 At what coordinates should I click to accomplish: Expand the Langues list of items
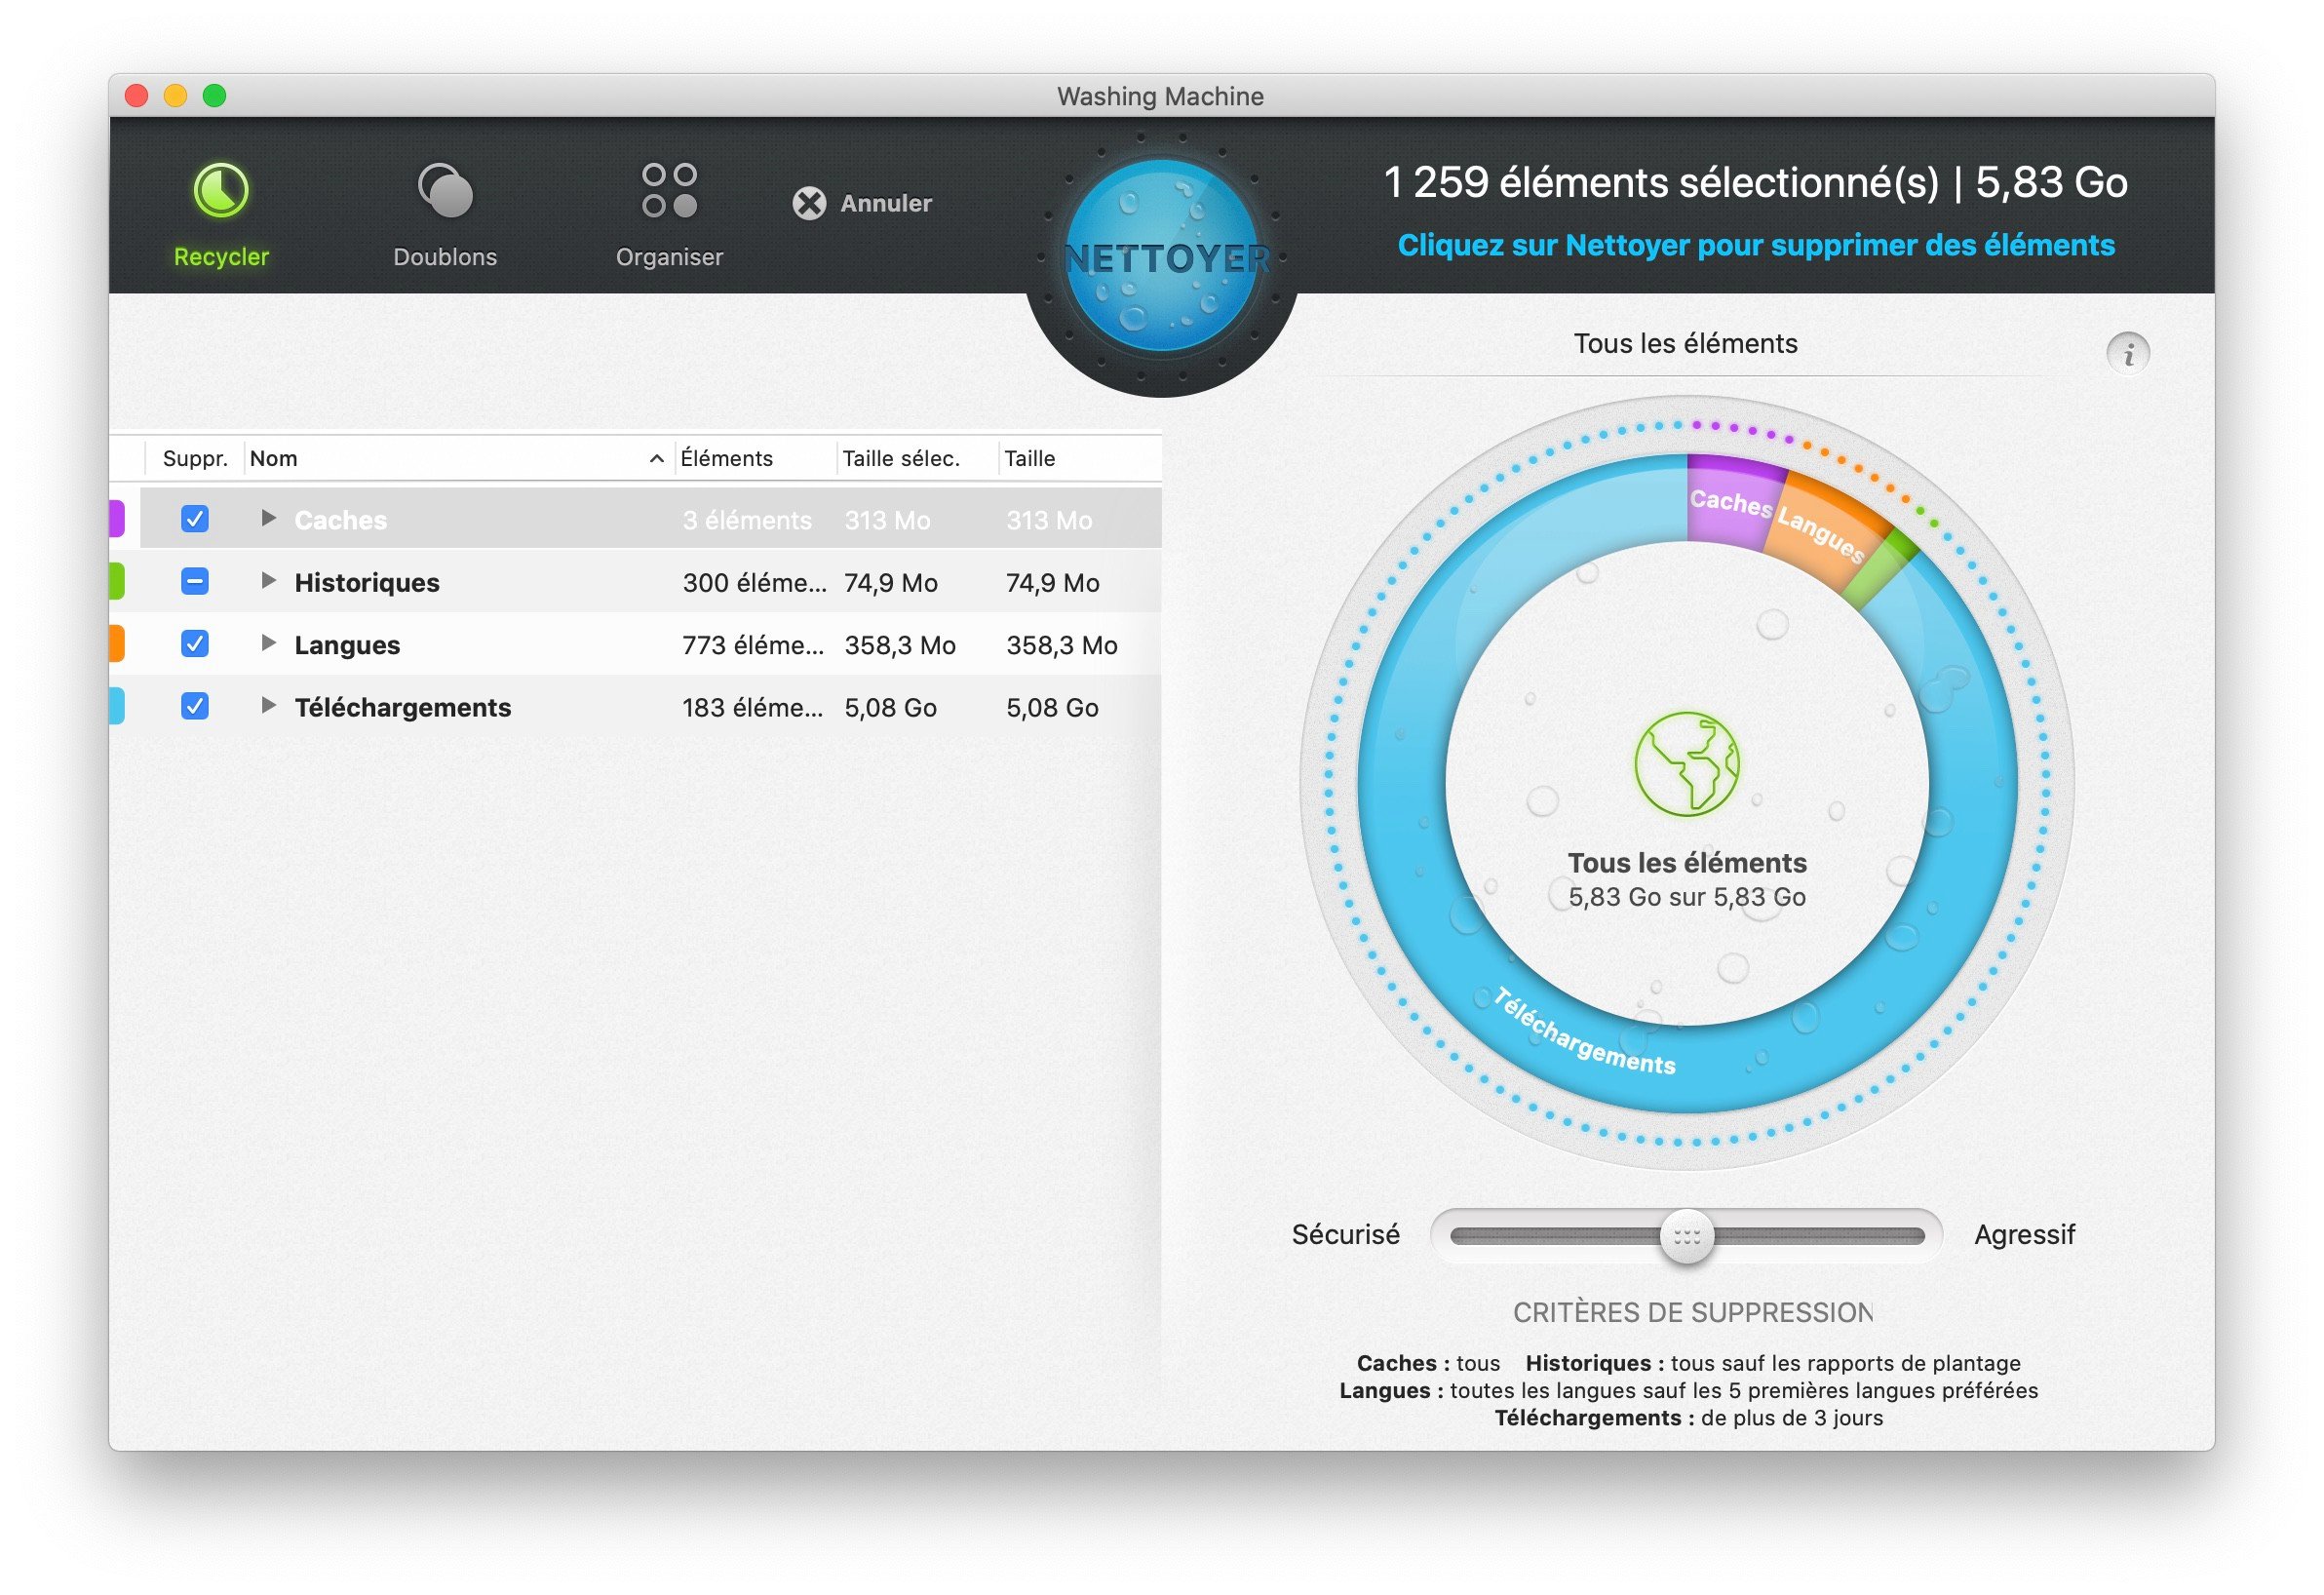(267, 644)
